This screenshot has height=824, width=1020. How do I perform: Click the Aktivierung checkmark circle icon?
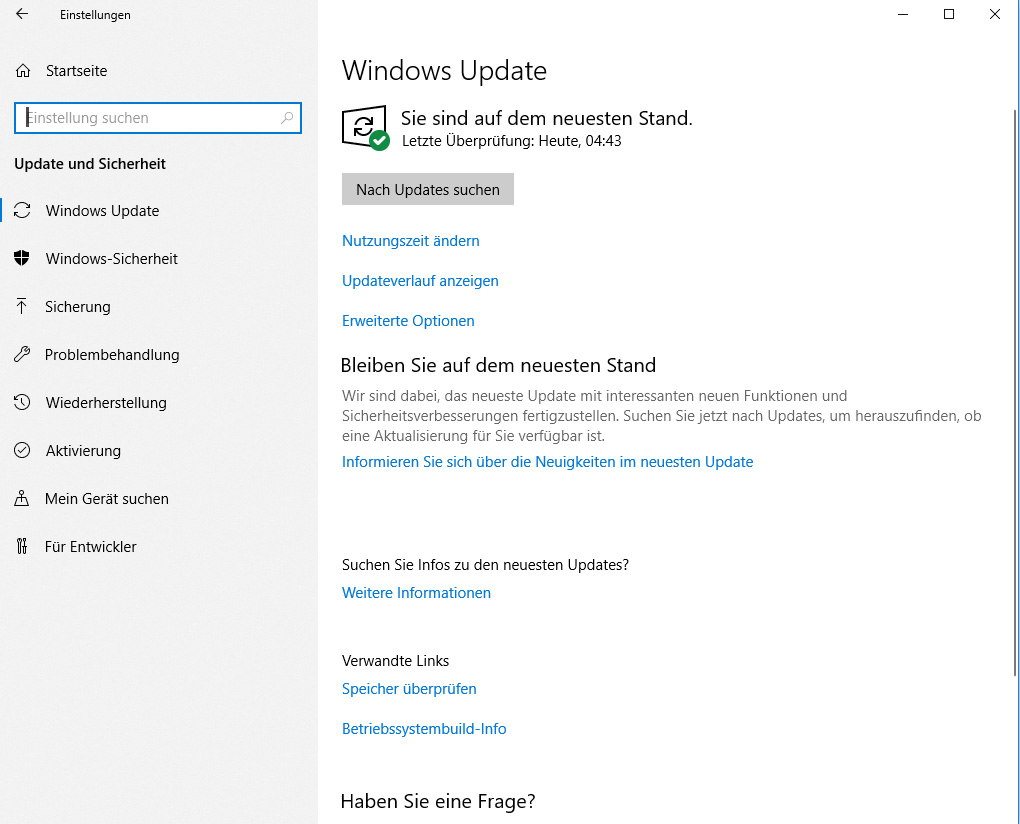coord(22,450)
